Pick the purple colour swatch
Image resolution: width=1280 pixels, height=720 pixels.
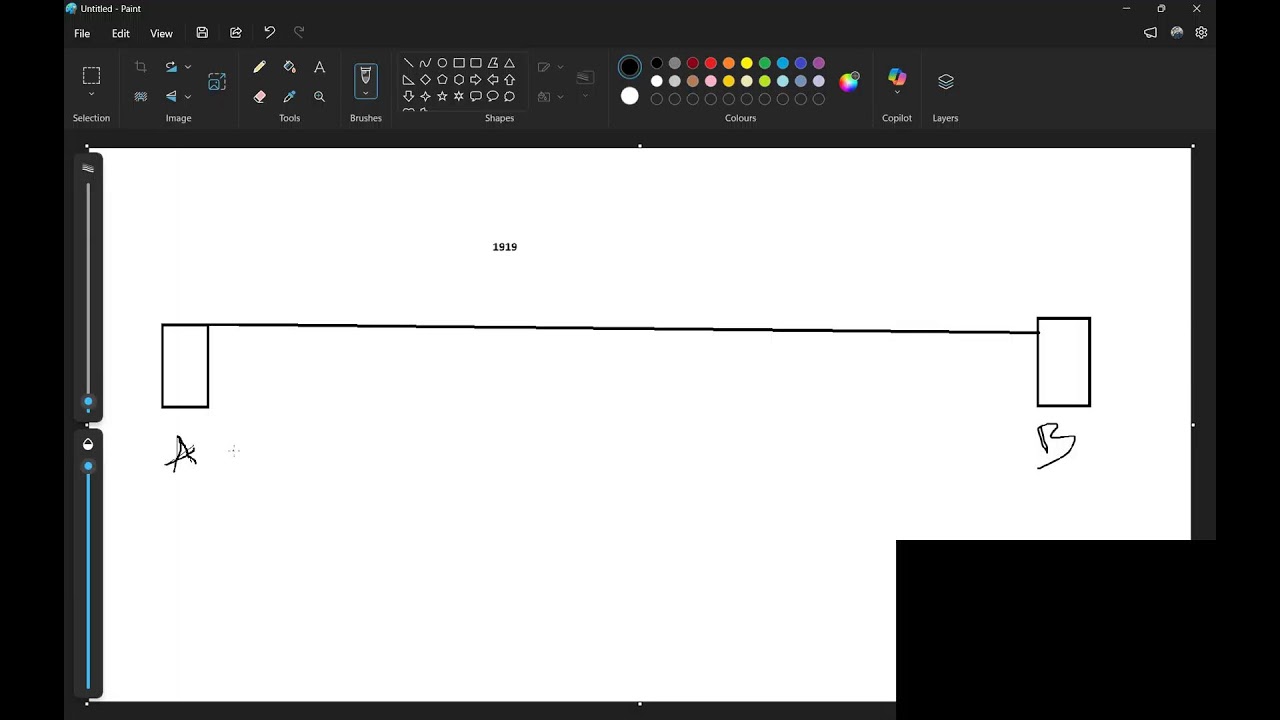point(819,63)
